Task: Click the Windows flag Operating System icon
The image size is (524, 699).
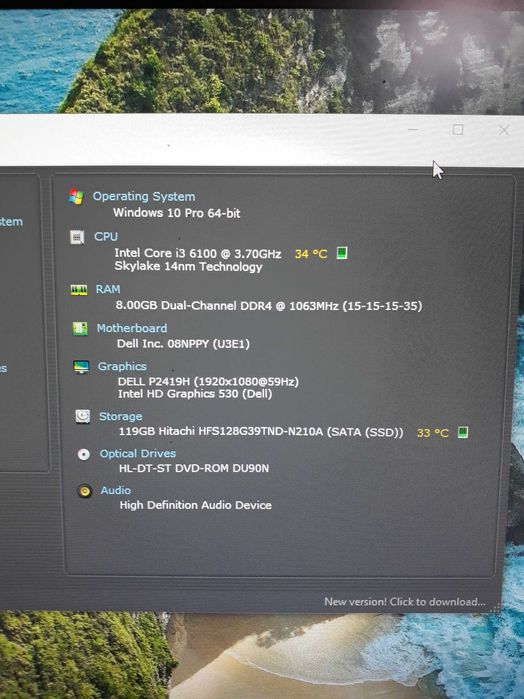Action: tap(76, 197)
